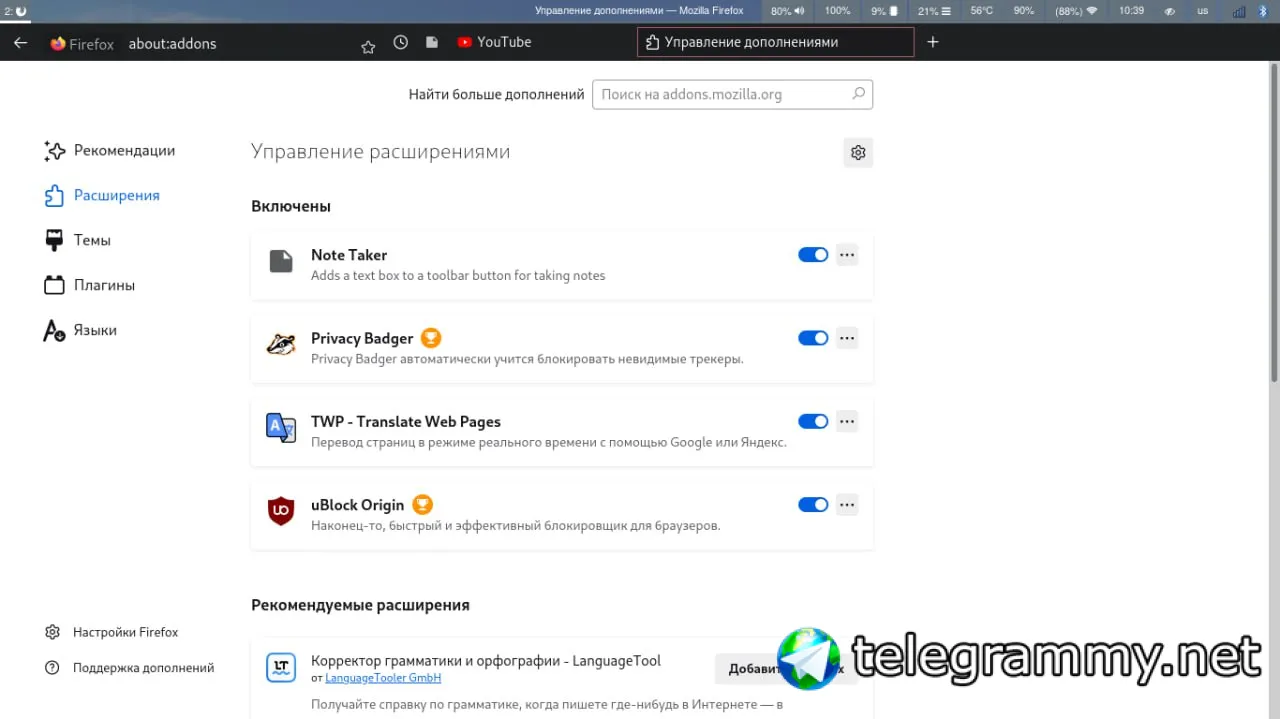Open the history clock icon in toolbar
Screen dimensions: 1280x719
[x=401, y=42]
